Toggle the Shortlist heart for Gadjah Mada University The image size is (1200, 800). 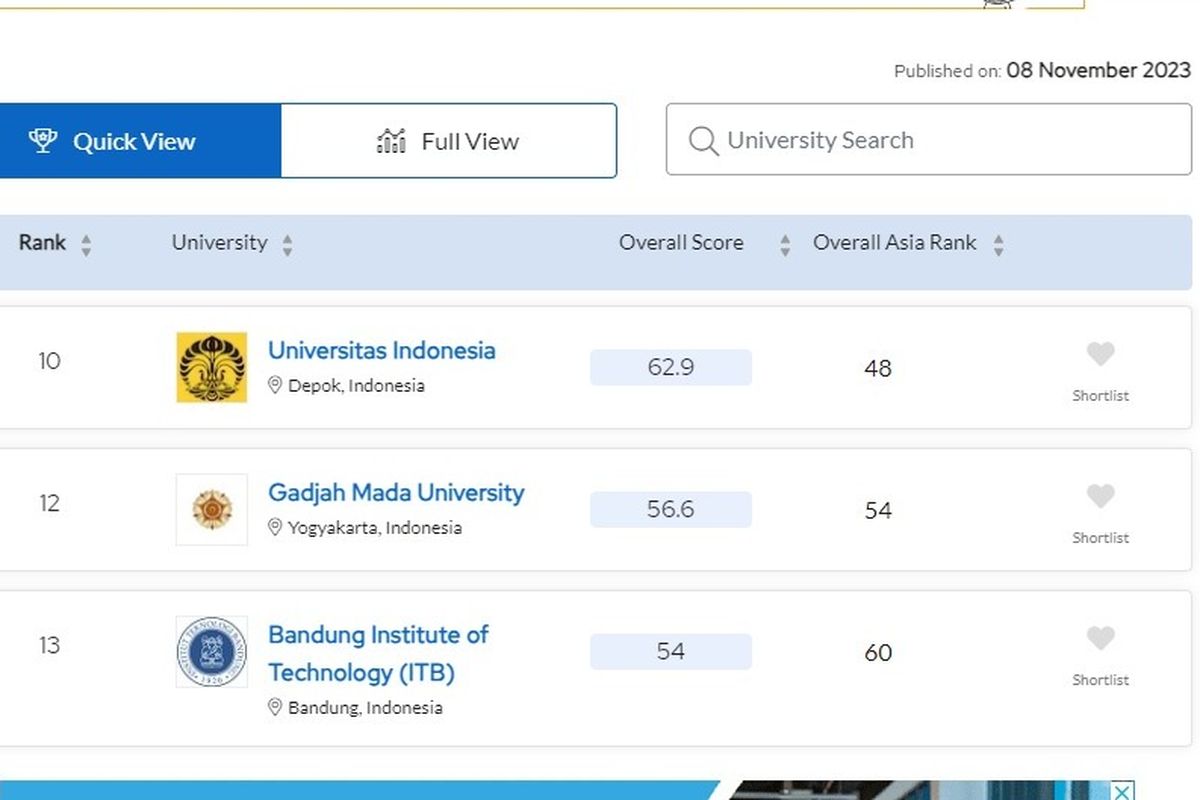1100,495
